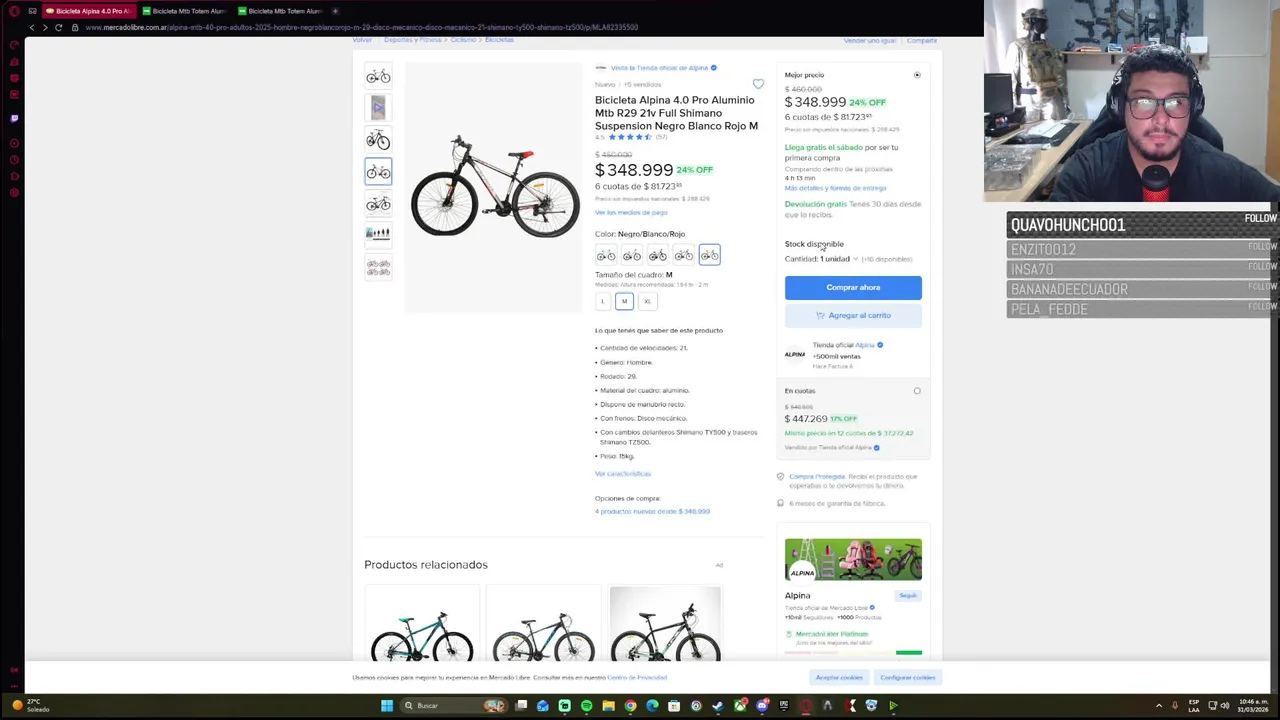Open File Explorer from the taskbar
This screenshot has height=720, width=1280.
(608, 706)
